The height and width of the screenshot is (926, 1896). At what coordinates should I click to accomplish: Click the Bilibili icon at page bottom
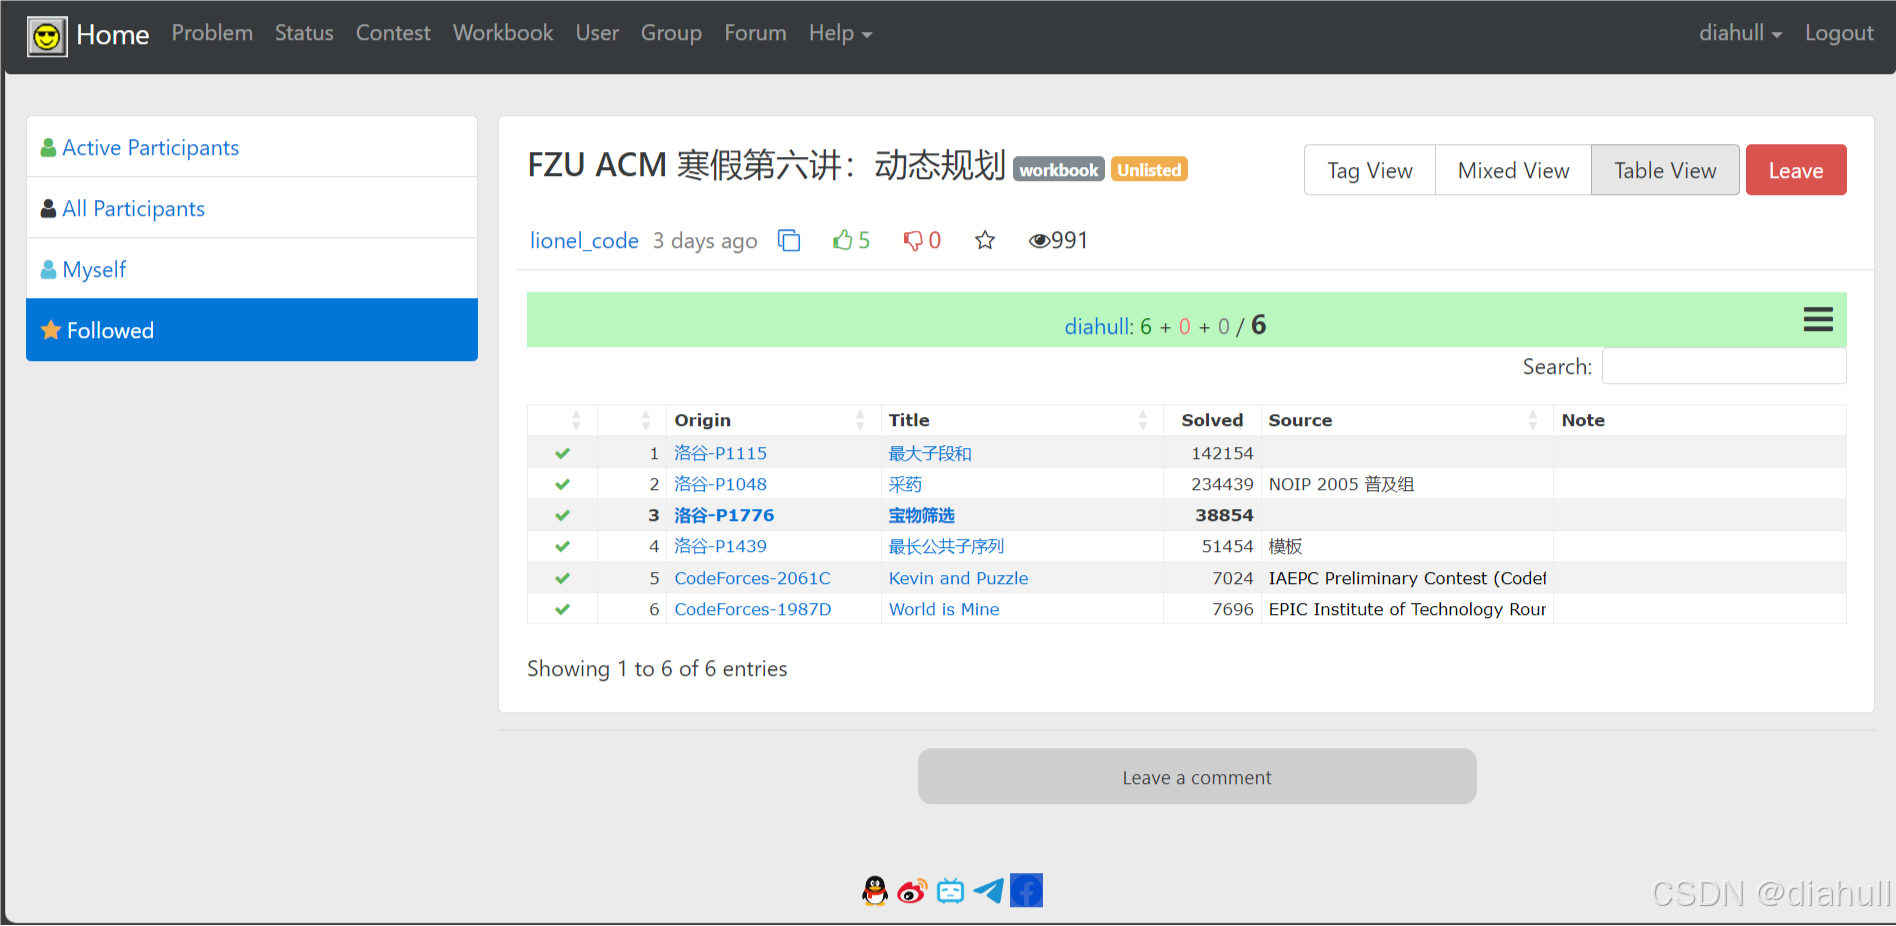click(950, 890)
